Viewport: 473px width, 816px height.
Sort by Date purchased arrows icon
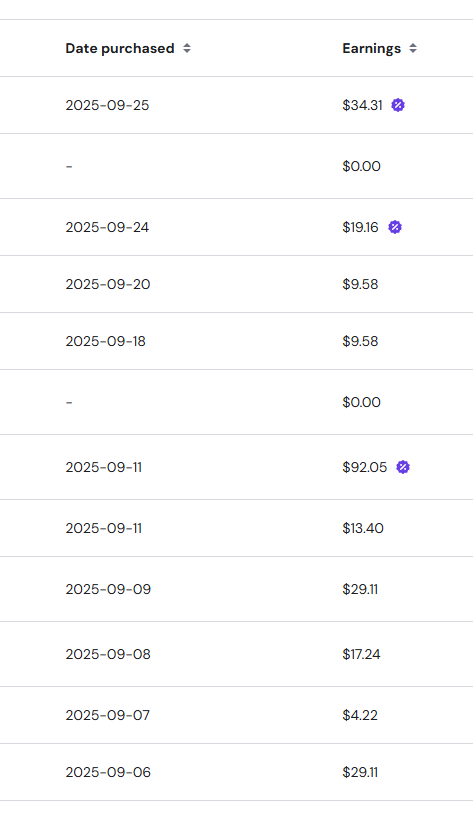[187, 48]
